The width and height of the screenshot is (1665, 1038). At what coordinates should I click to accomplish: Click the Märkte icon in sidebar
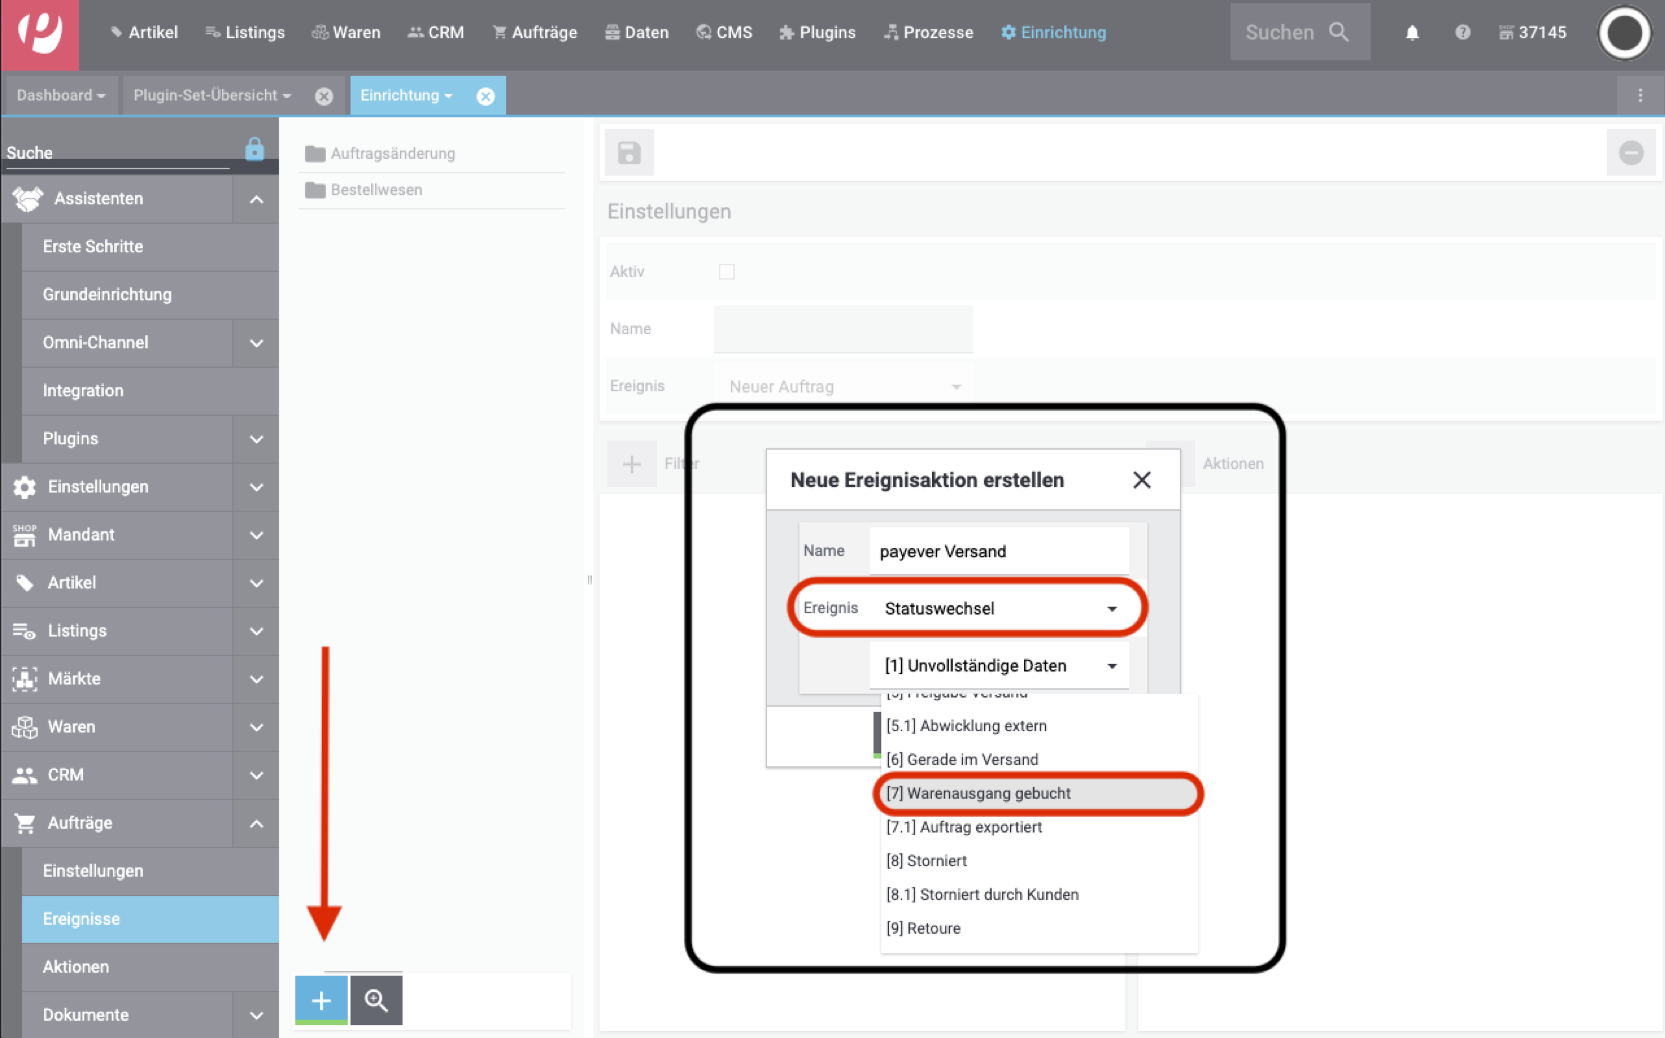[25, 679]
